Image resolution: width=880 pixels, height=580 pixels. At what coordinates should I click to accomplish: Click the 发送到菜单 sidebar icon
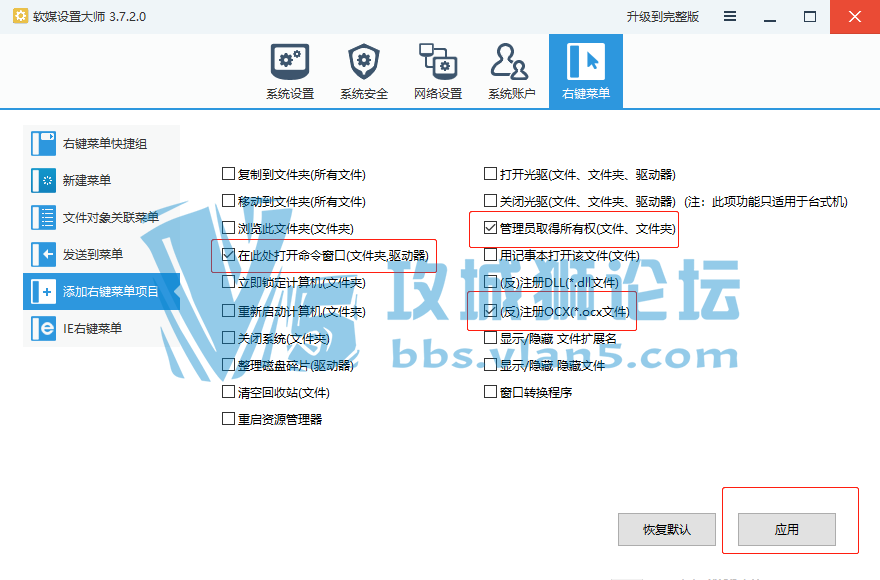(x=43, y=254)
